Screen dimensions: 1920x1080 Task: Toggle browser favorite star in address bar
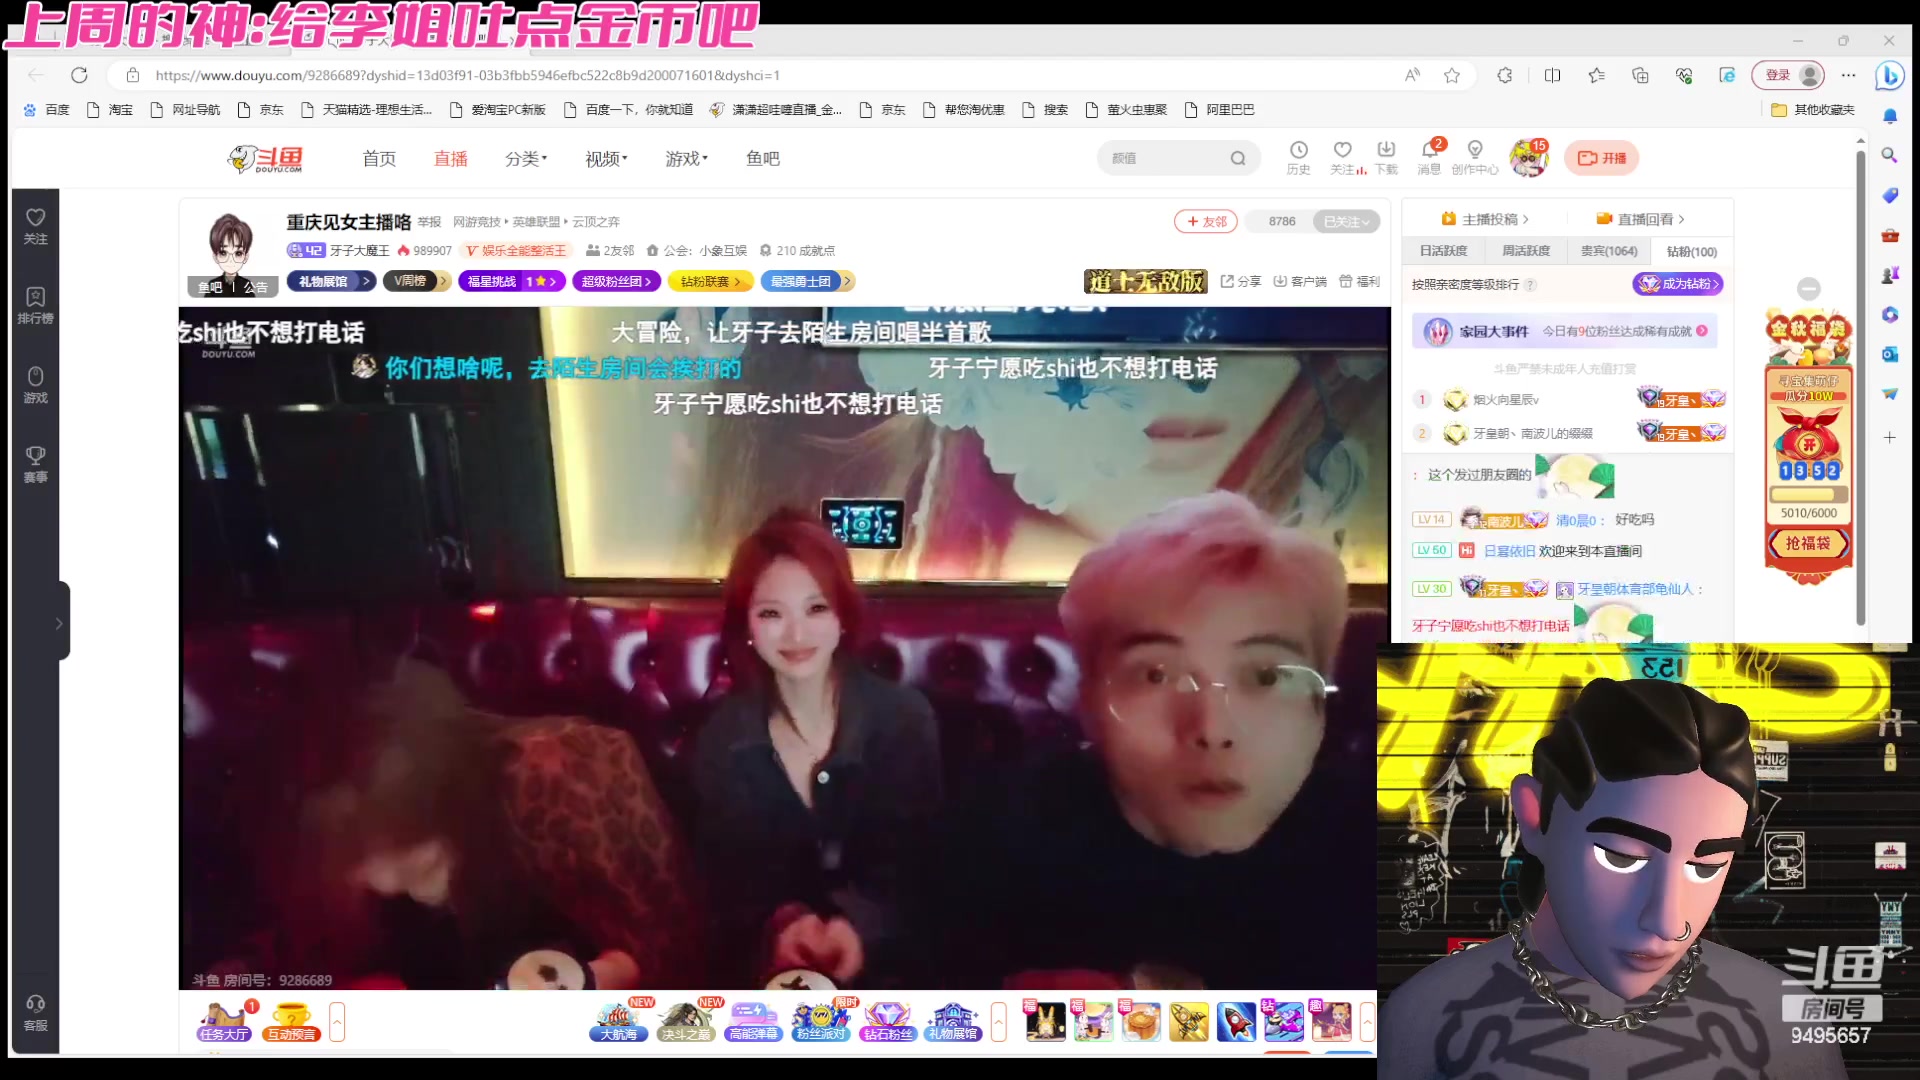pos(1452,75)
